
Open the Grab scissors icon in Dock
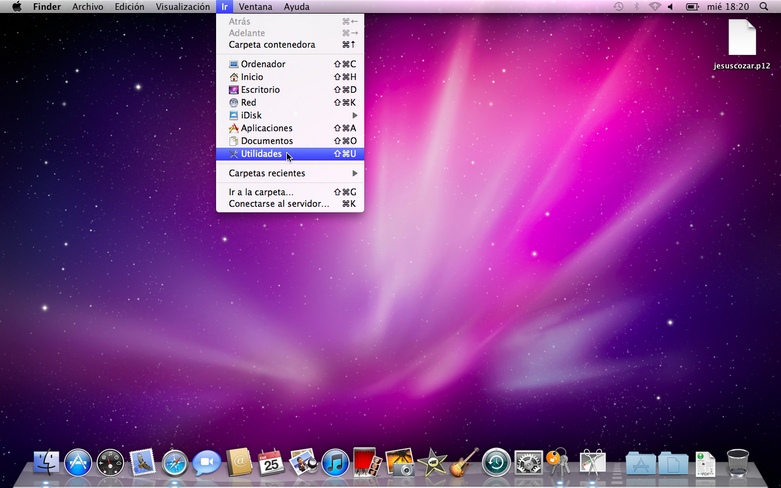pos(592,463)
